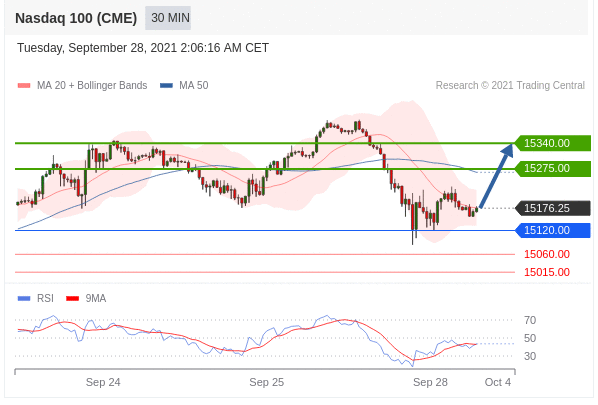The width and height of the screenshot is (598, 405).
Task: Click the 15275.00 green resistance label
Action: 553,168
